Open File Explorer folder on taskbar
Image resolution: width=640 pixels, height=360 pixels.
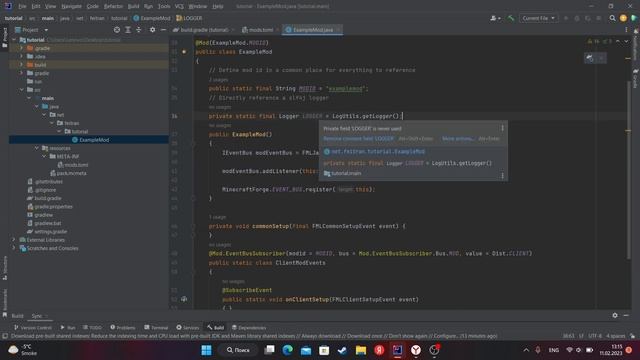(361, 350)
